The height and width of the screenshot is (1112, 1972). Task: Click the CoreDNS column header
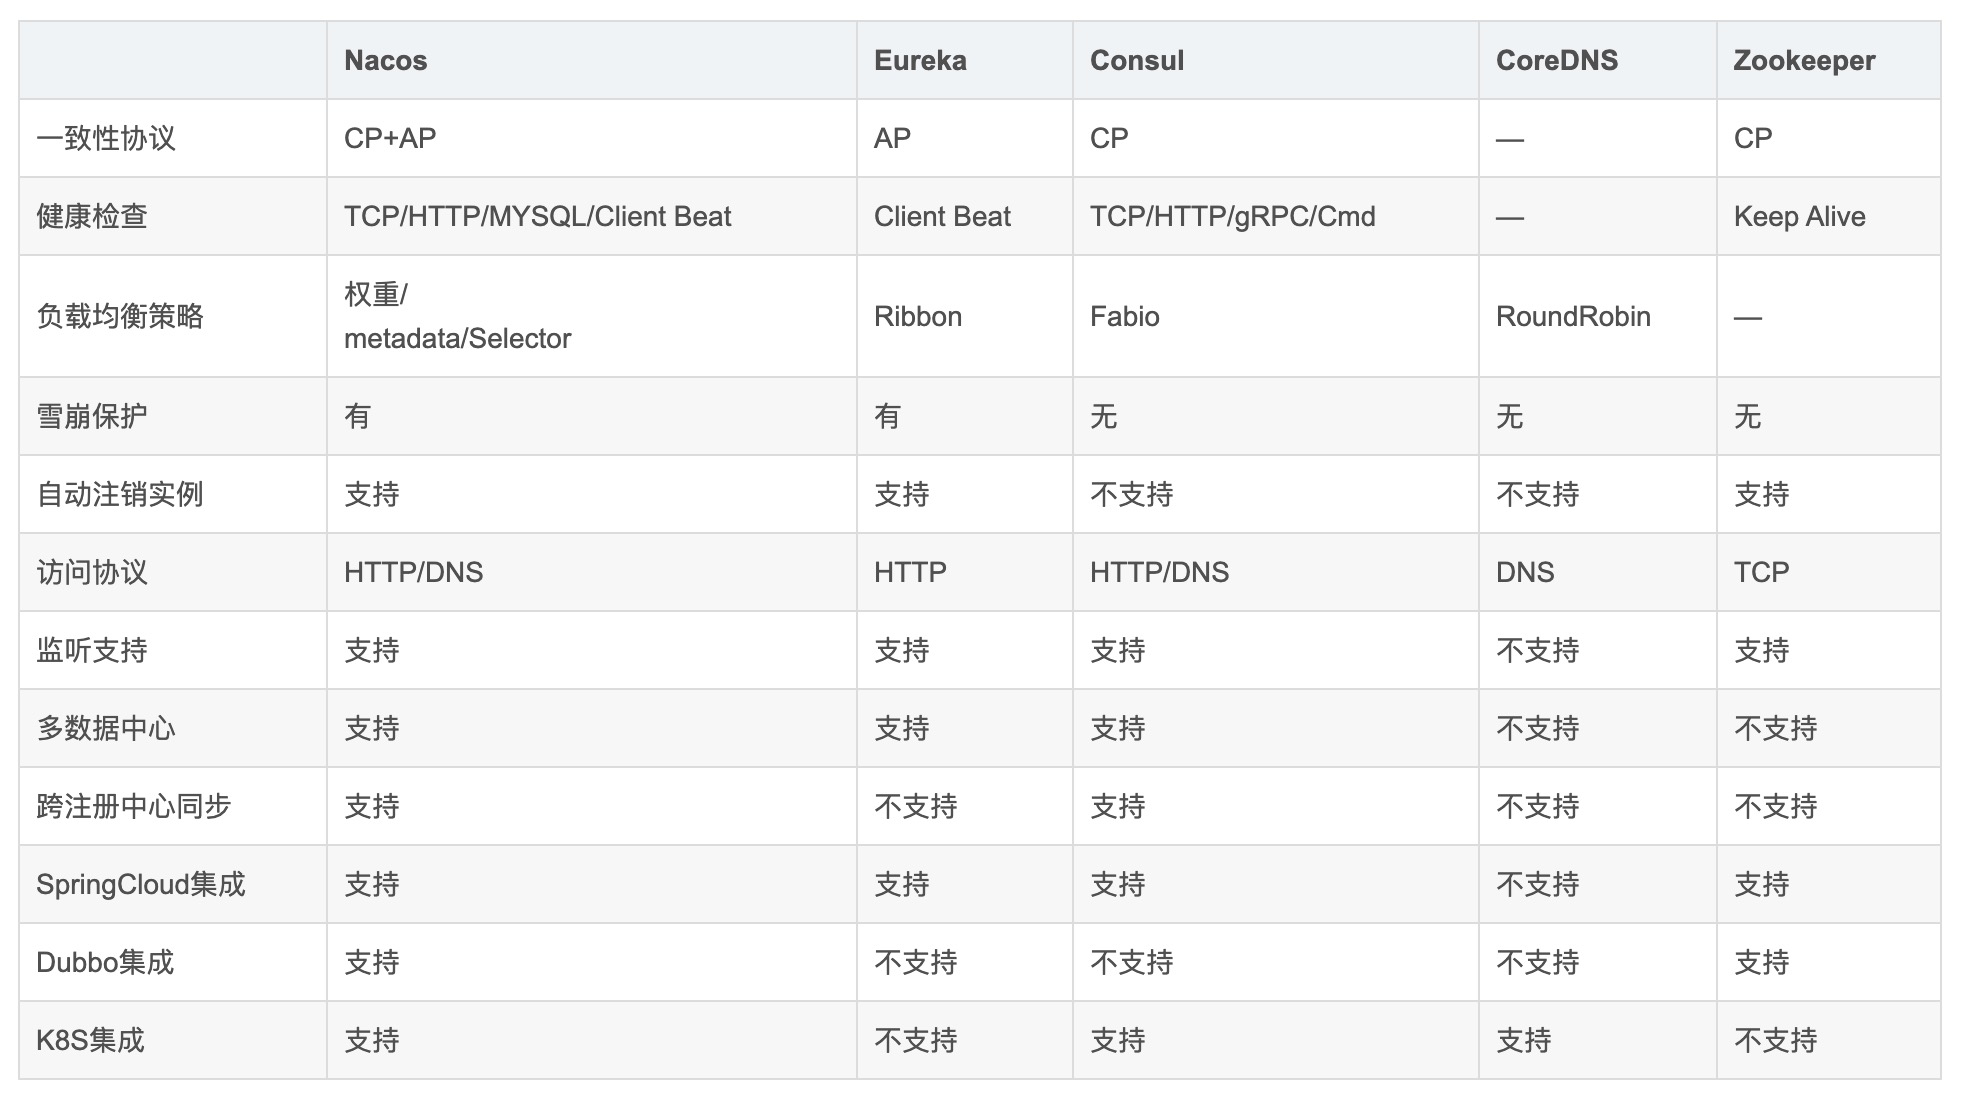pos(1556,61)
